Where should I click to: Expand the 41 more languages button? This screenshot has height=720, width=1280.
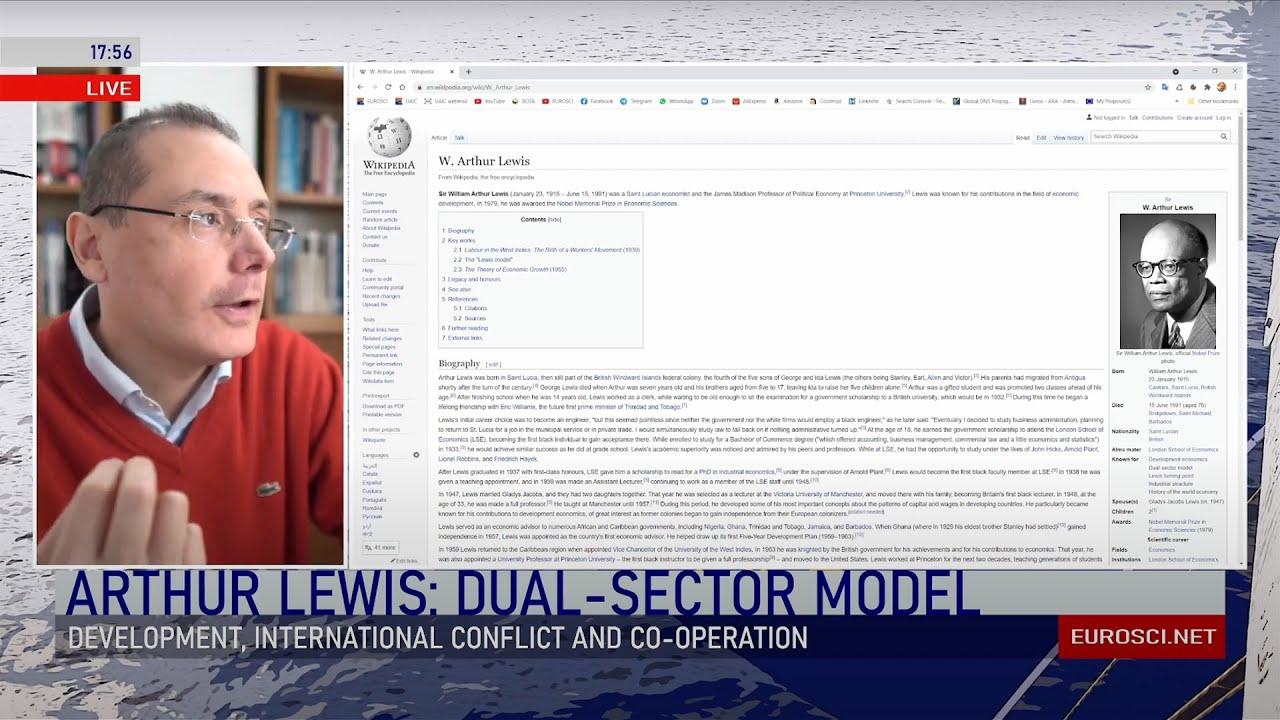pos(381,548)
